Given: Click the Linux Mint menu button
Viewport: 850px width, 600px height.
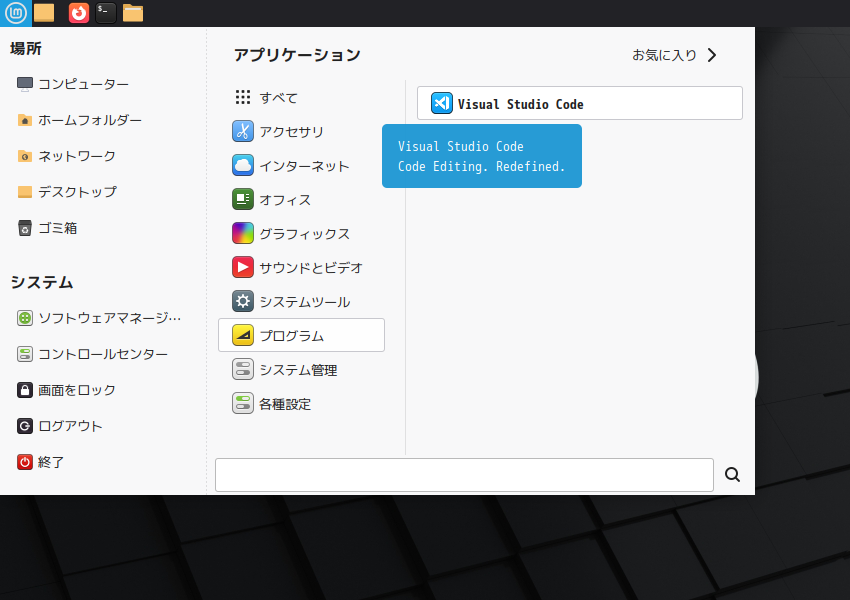Looking at the screenshot, I should tap(16, 13).
